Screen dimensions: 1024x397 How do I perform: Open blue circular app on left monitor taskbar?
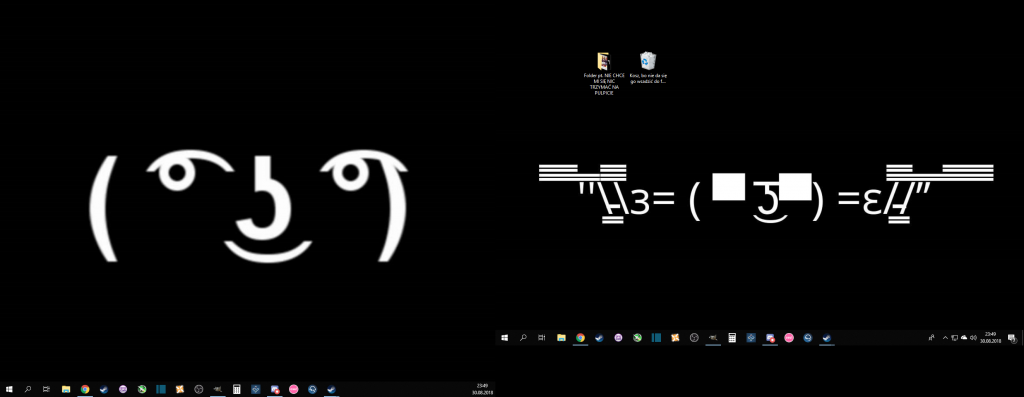pos(312,389)
